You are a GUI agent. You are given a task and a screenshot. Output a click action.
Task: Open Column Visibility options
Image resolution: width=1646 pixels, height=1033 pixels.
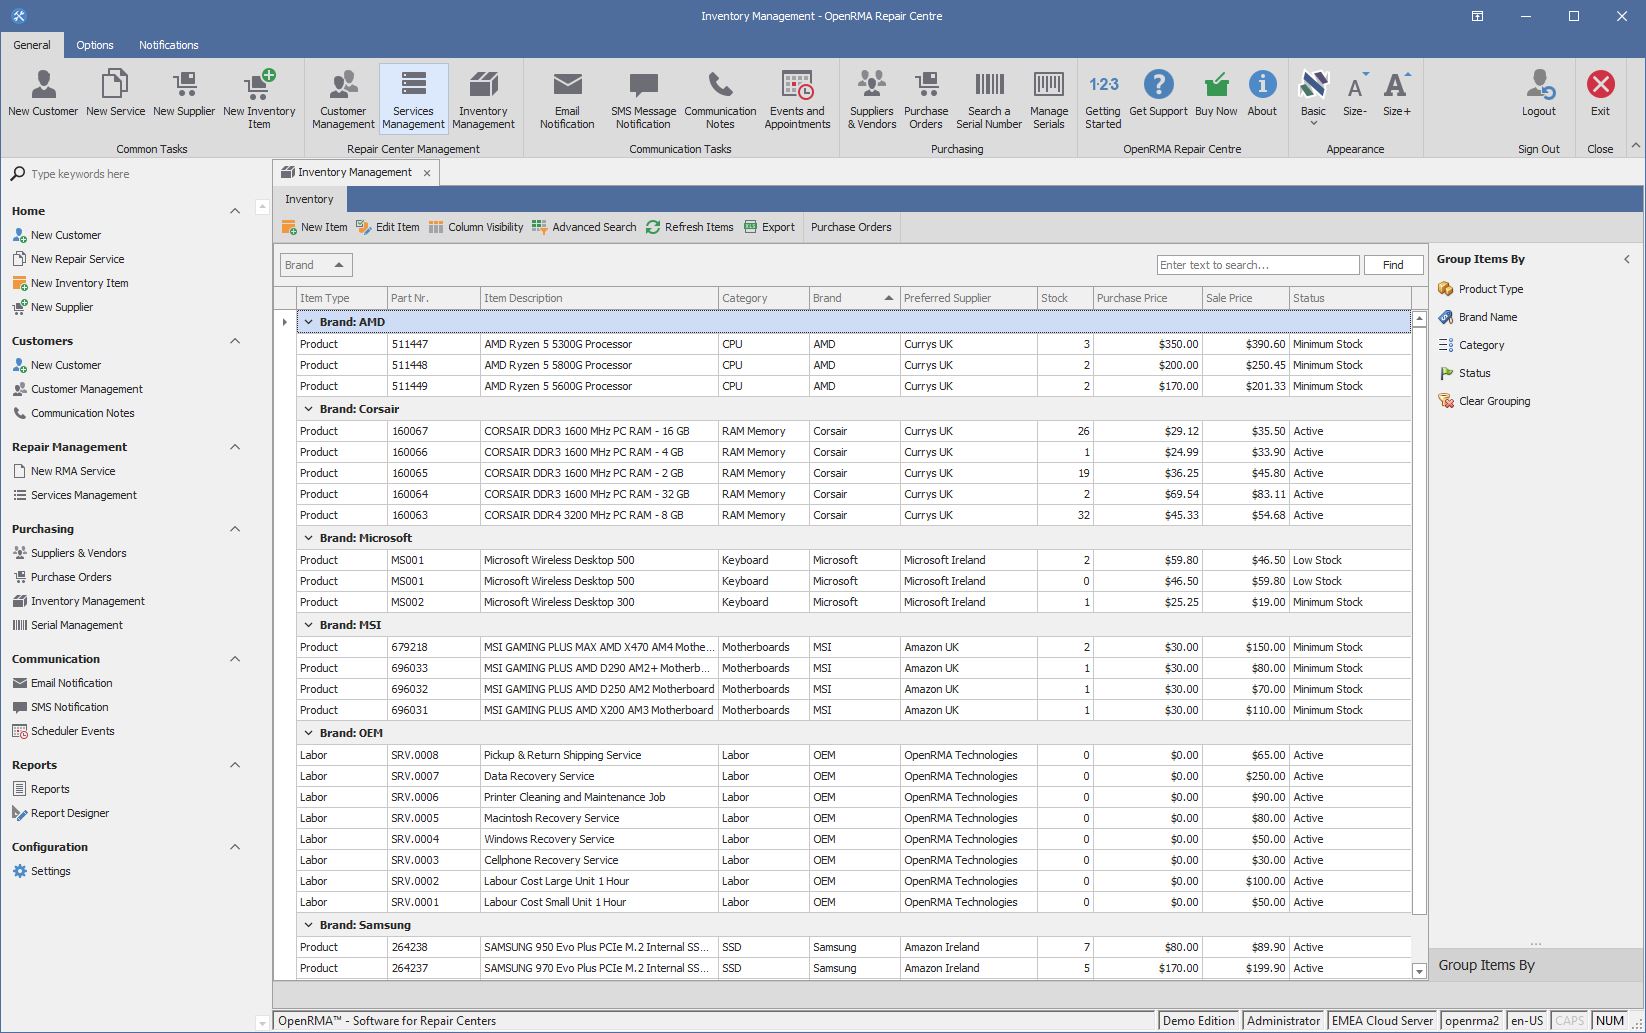tap(476, 227)
